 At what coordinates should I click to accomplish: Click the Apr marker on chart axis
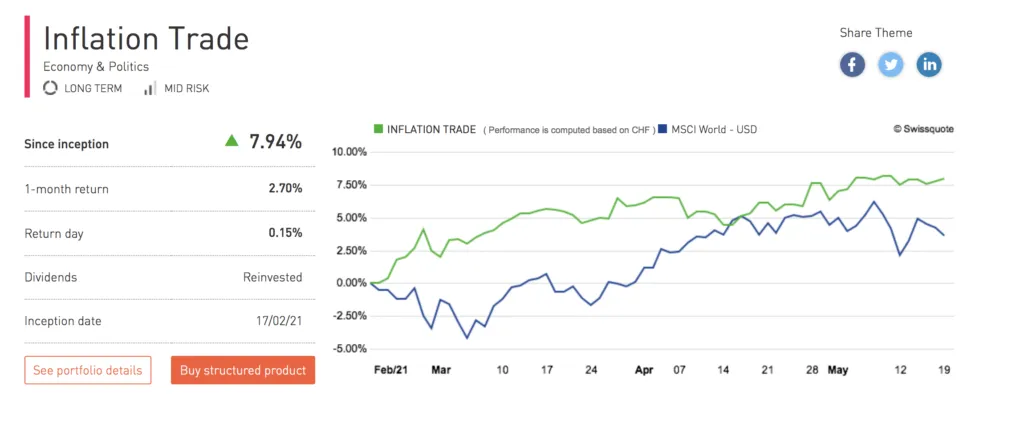(644, 370)
